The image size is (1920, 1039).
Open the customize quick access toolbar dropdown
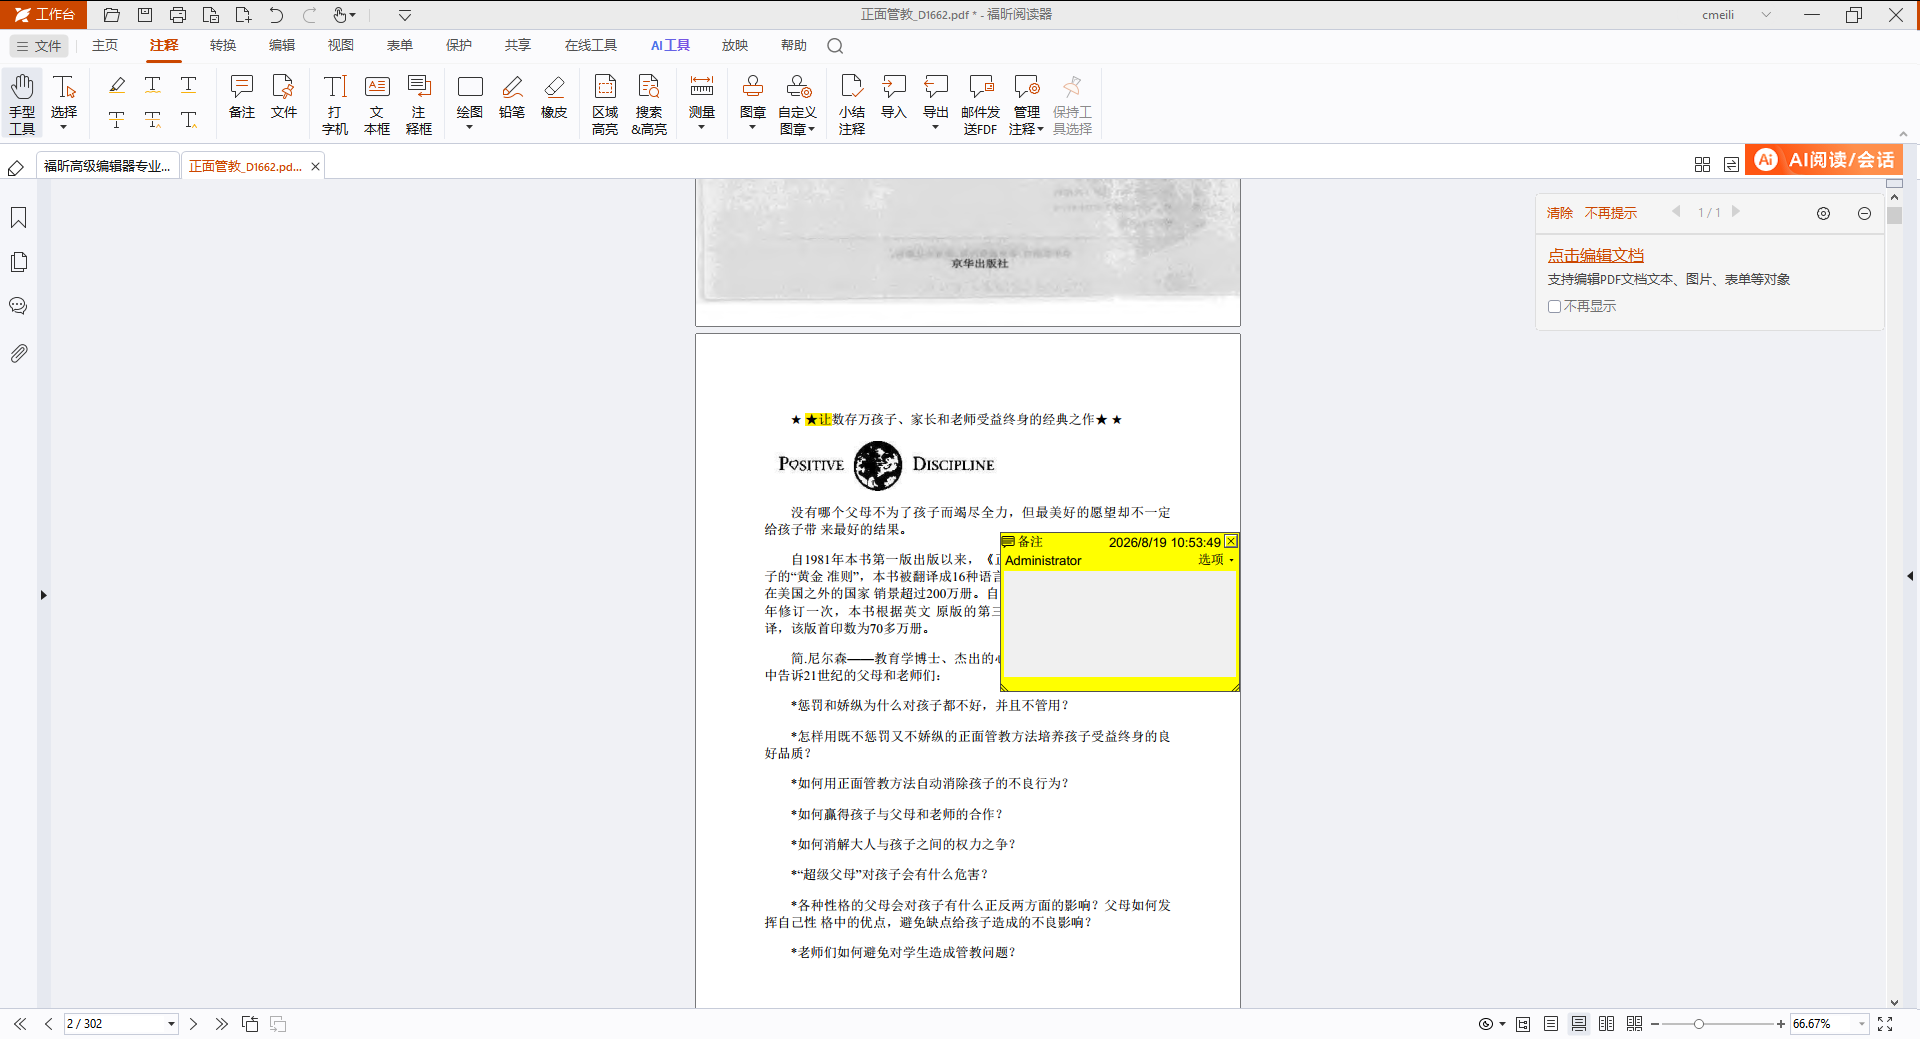[x=405, y=15]
